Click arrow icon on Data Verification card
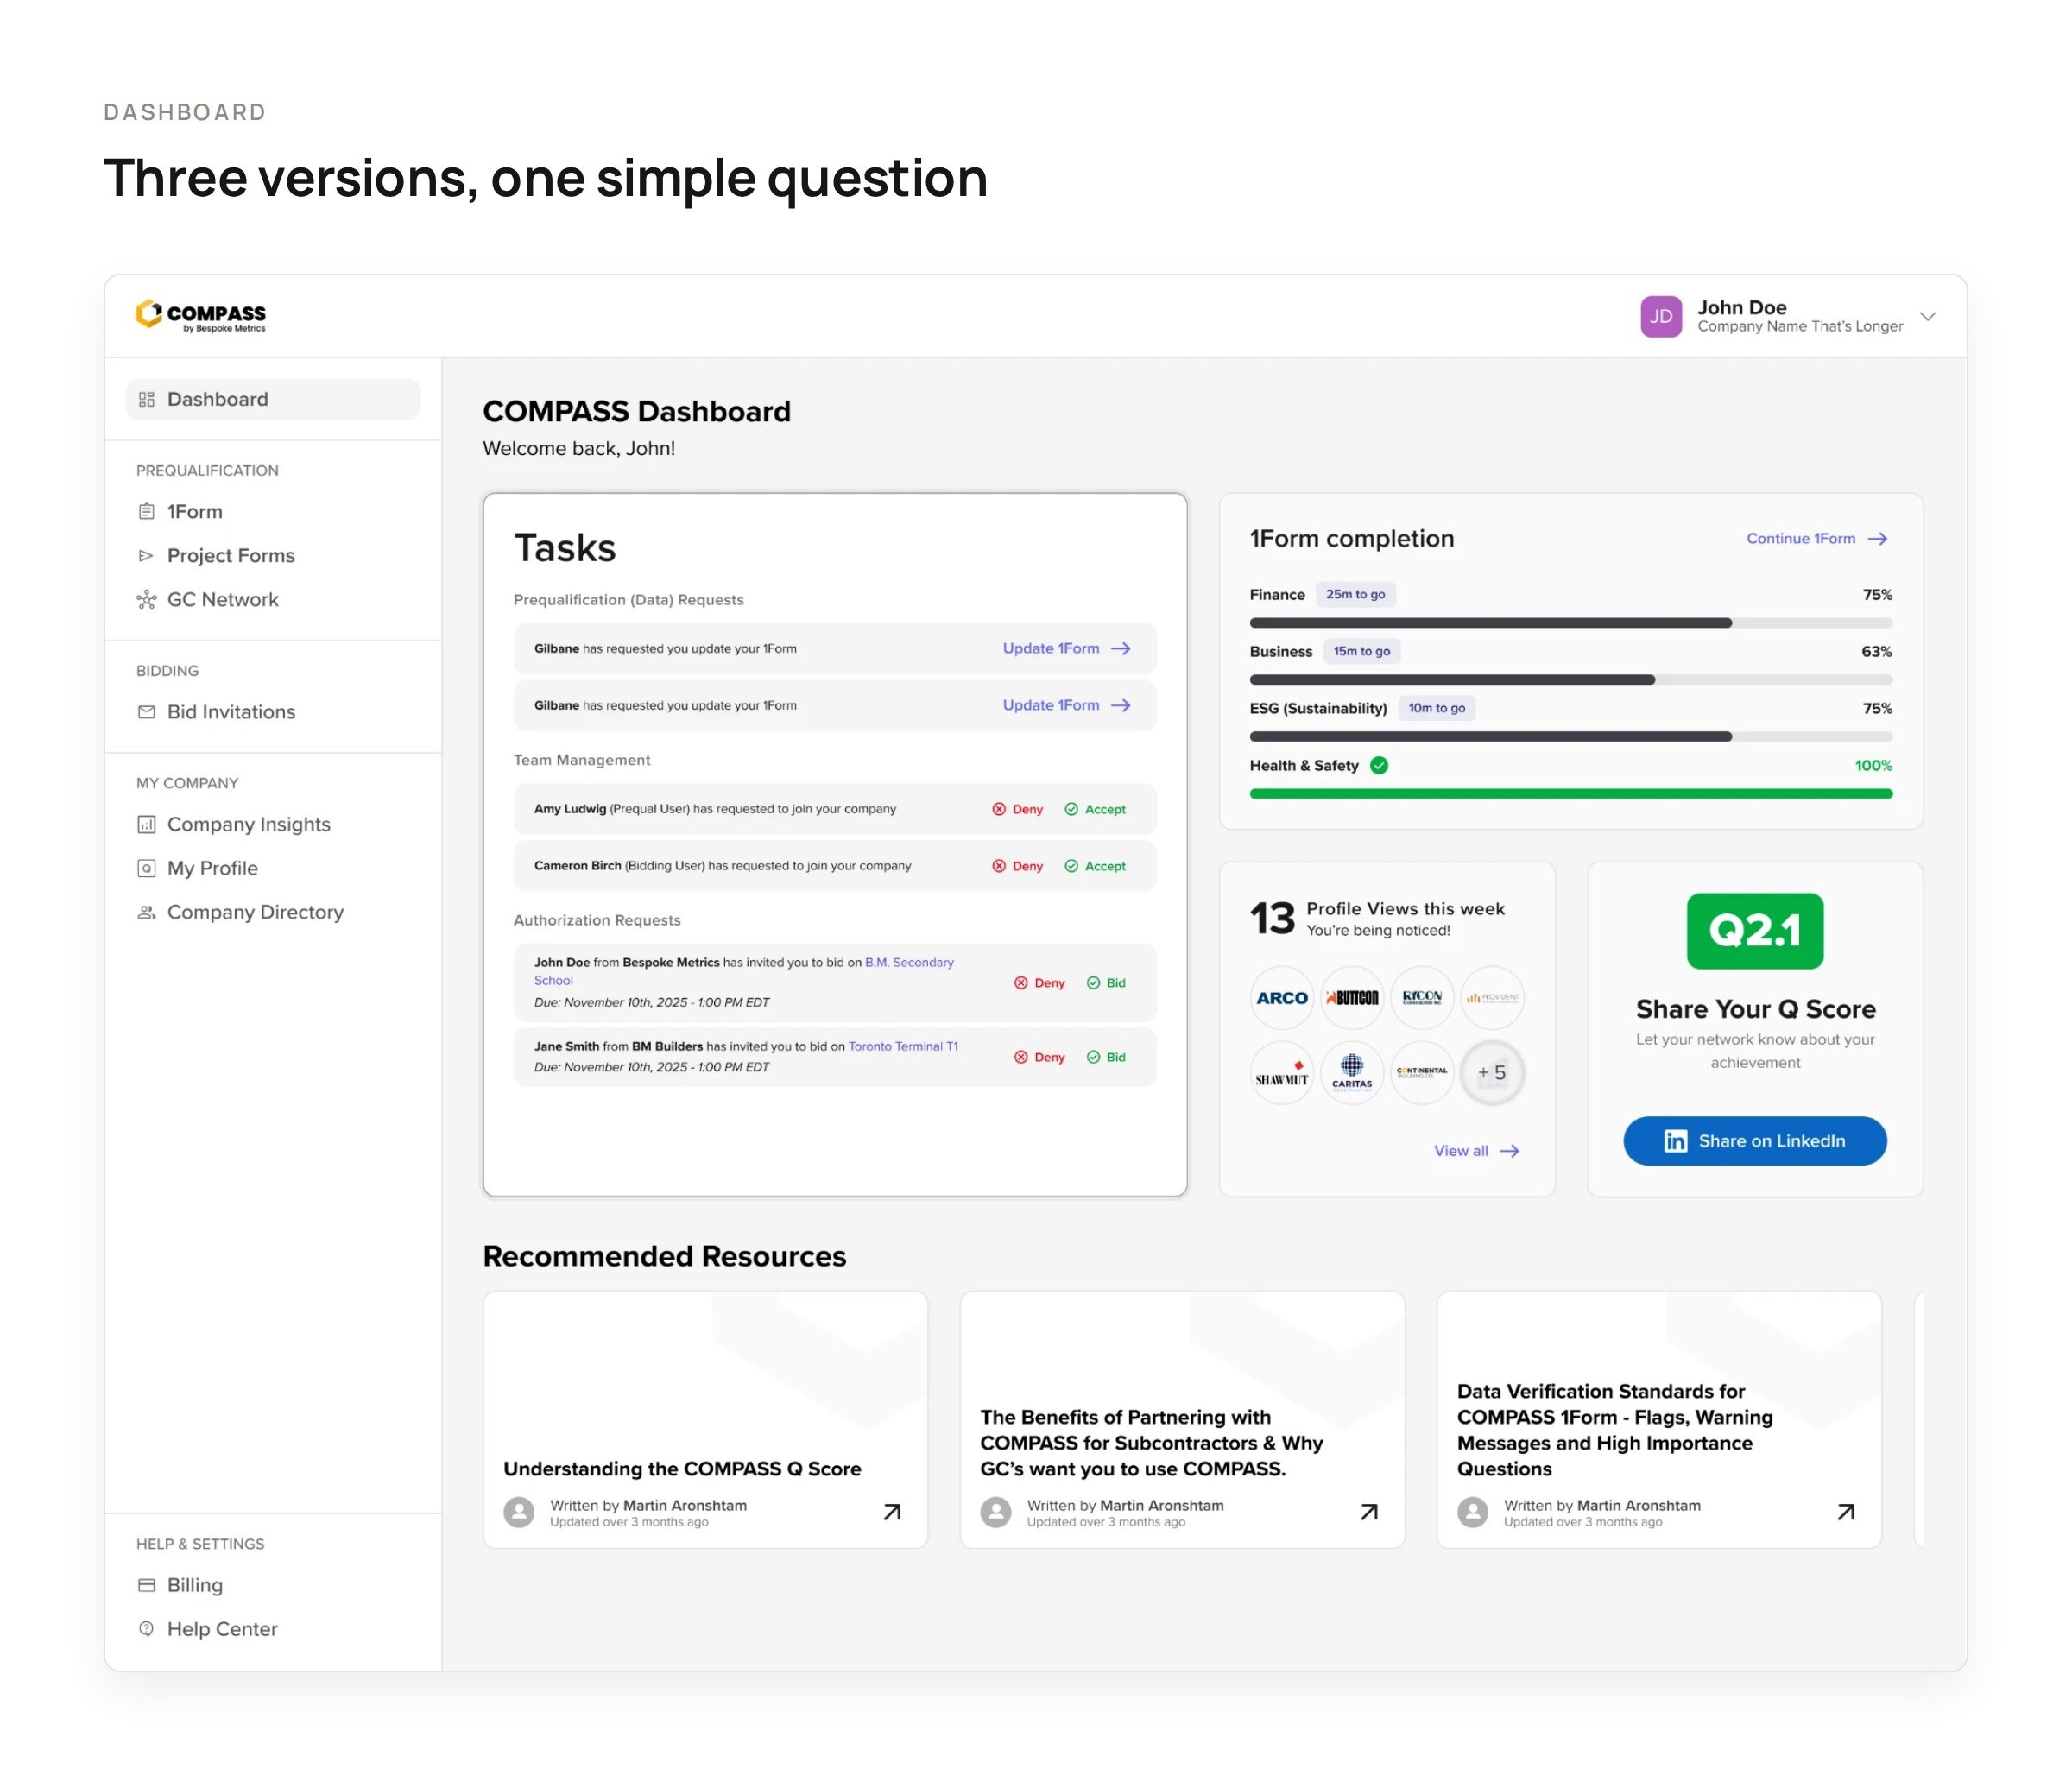2072x1788 pixels. click(x=1846, y=1512)
